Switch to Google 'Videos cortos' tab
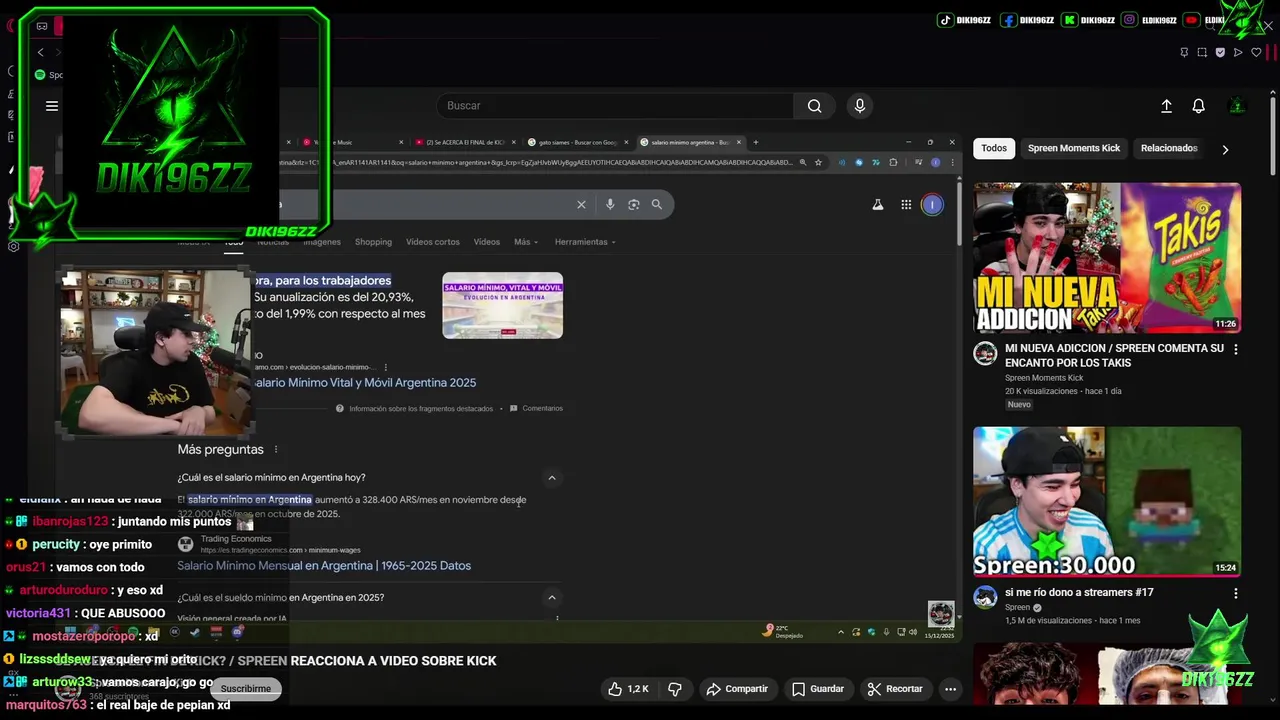 click(433, 242)
